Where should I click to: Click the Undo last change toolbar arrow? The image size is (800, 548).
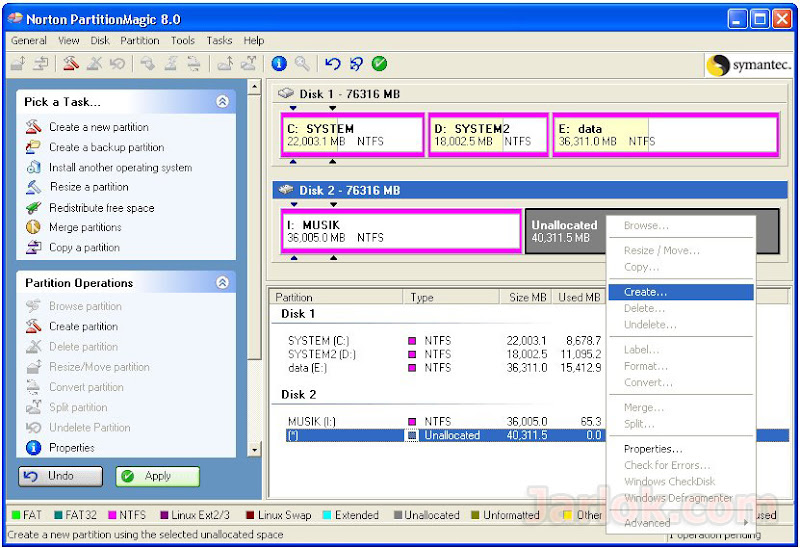click(333, 64)
